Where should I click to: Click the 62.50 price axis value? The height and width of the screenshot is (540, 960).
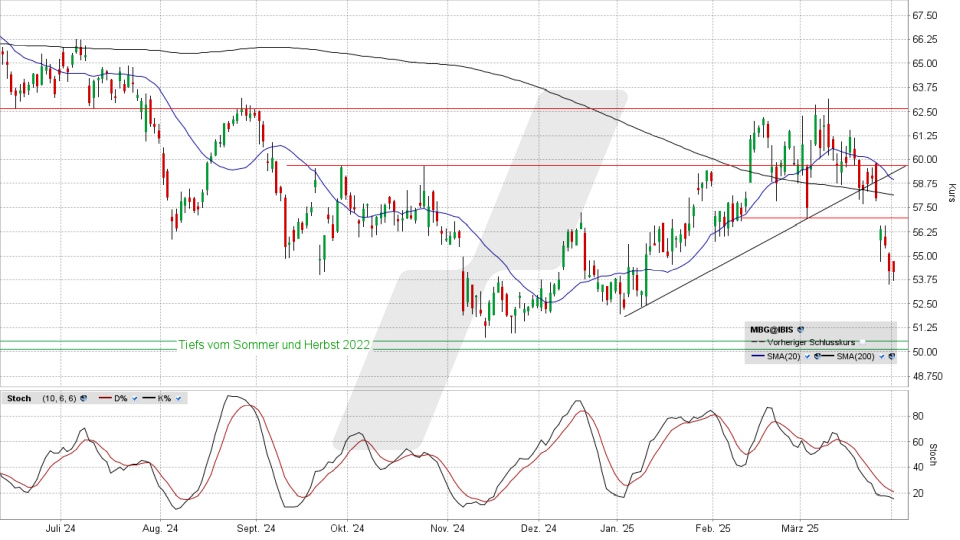click(x=924, y=111)
